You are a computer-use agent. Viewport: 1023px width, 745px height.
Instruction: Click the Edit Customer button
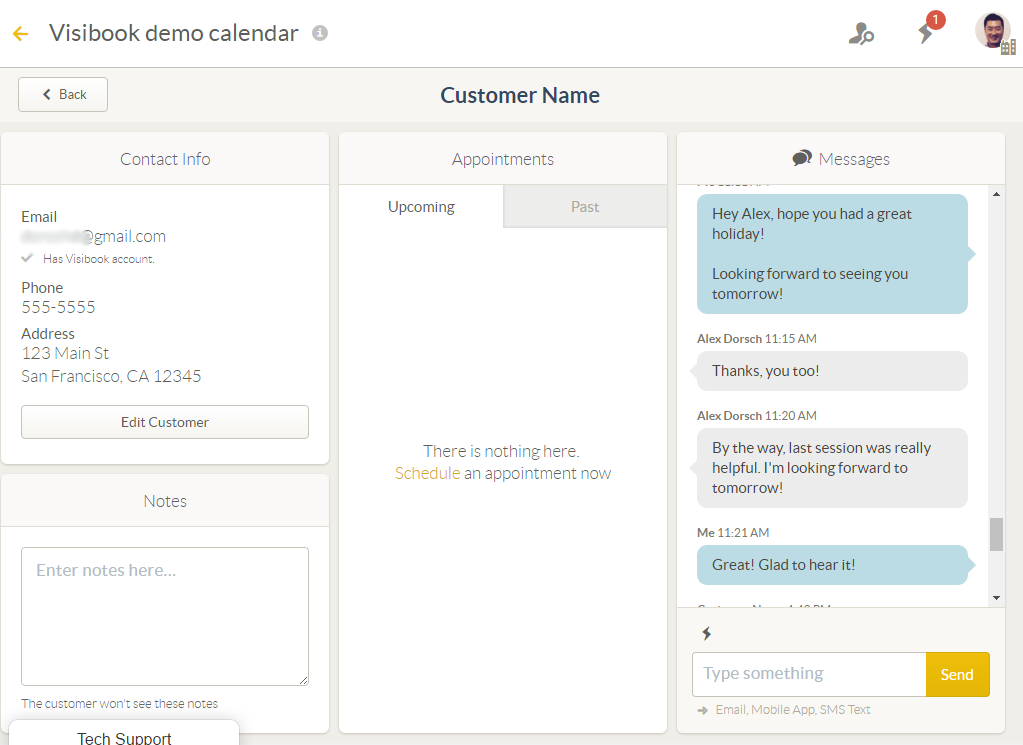(165, 422)
